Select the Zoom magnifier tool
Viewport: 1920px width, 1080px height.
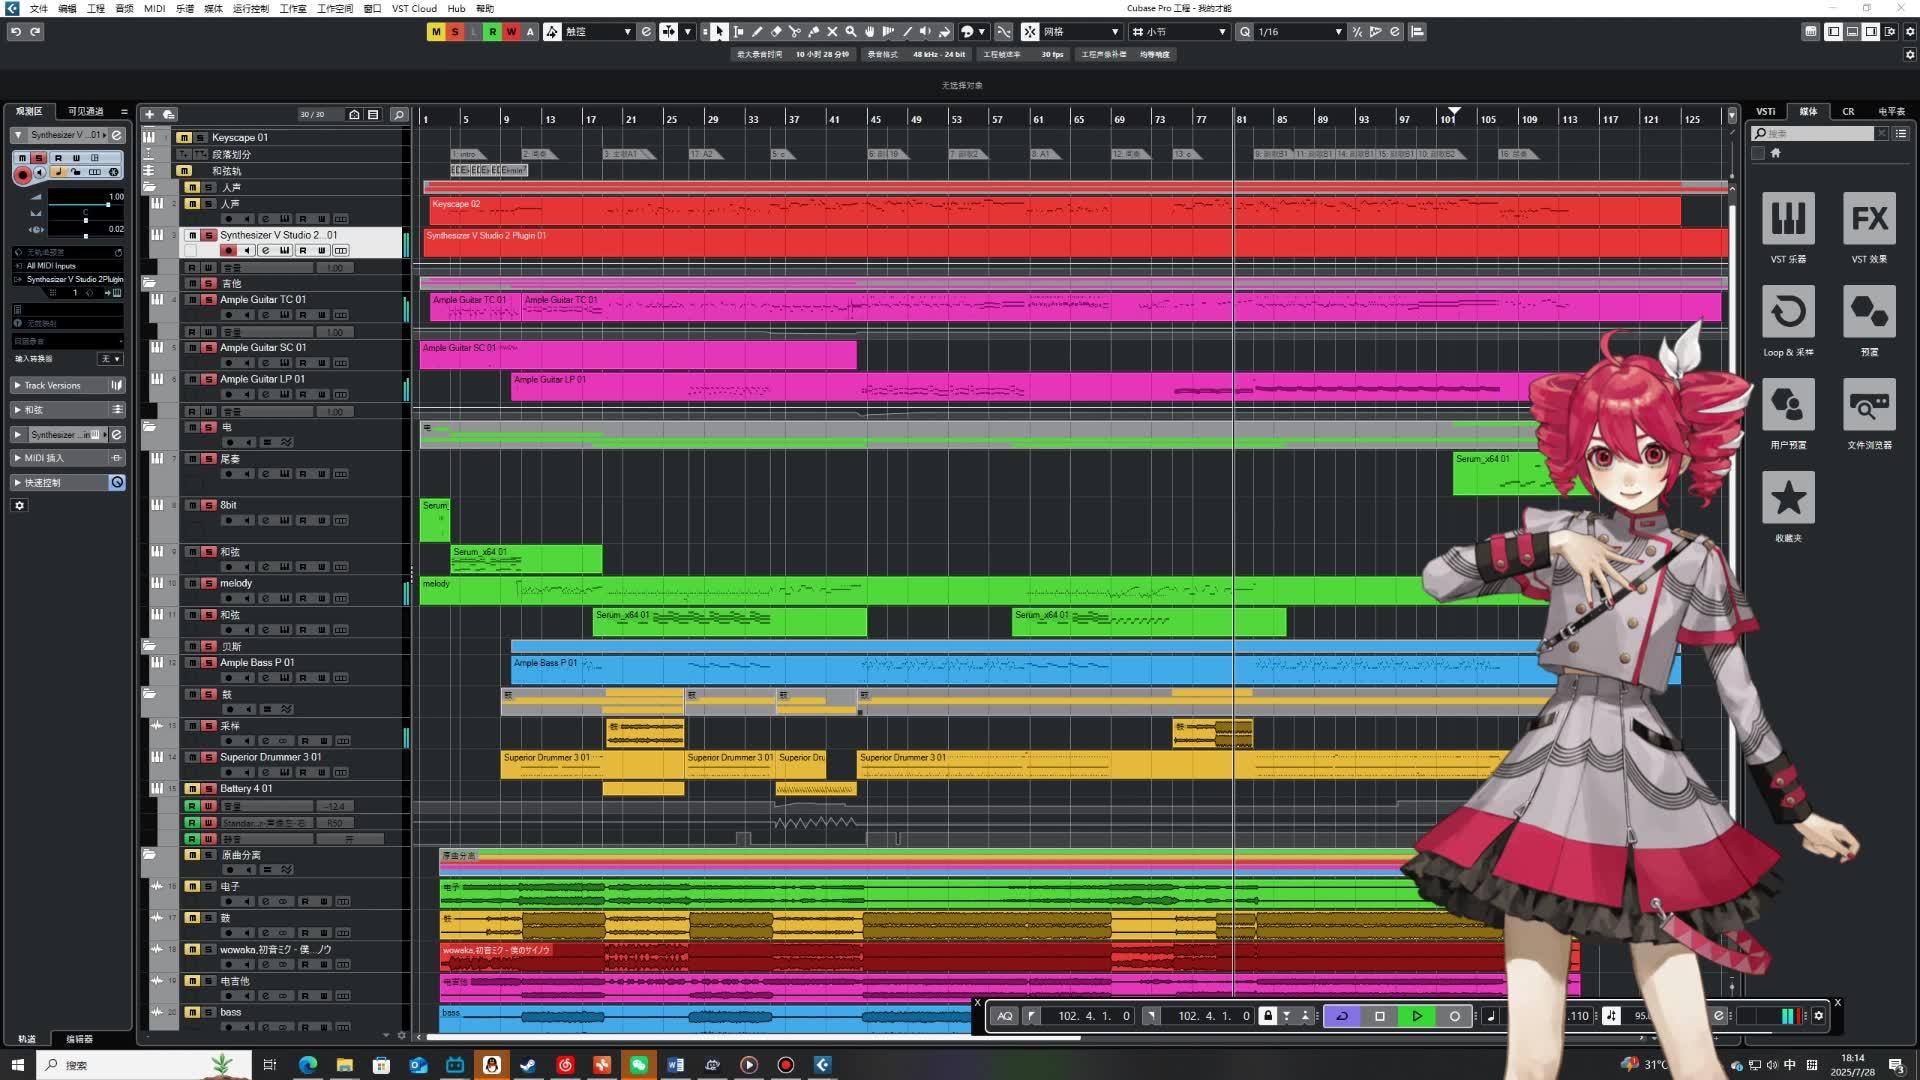(851, 32)
